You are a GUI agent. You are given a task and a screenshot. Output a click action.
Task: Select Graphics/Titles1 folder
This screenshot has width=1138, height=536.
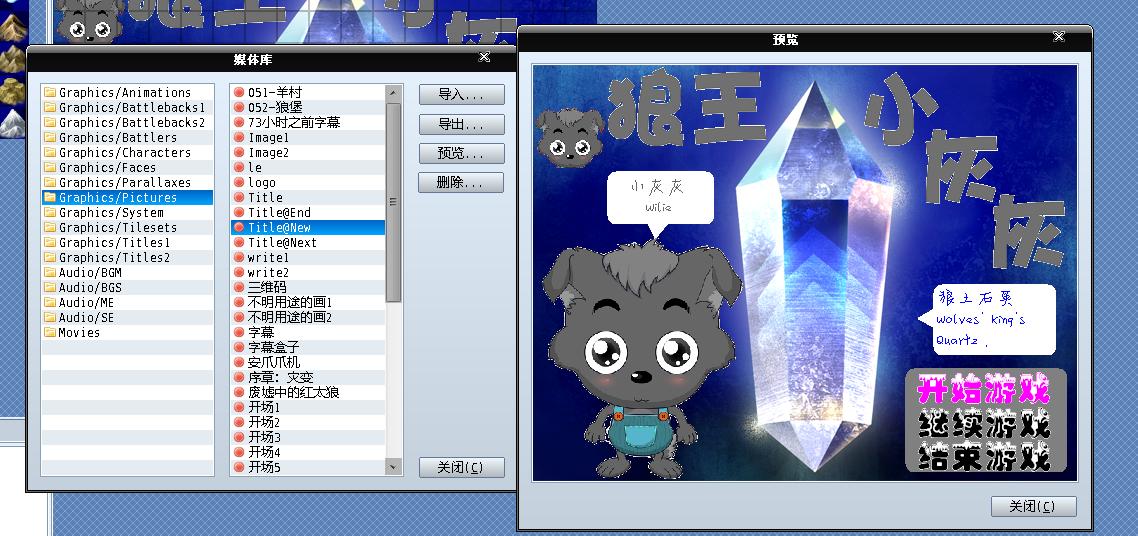click(x=127, y=242)
